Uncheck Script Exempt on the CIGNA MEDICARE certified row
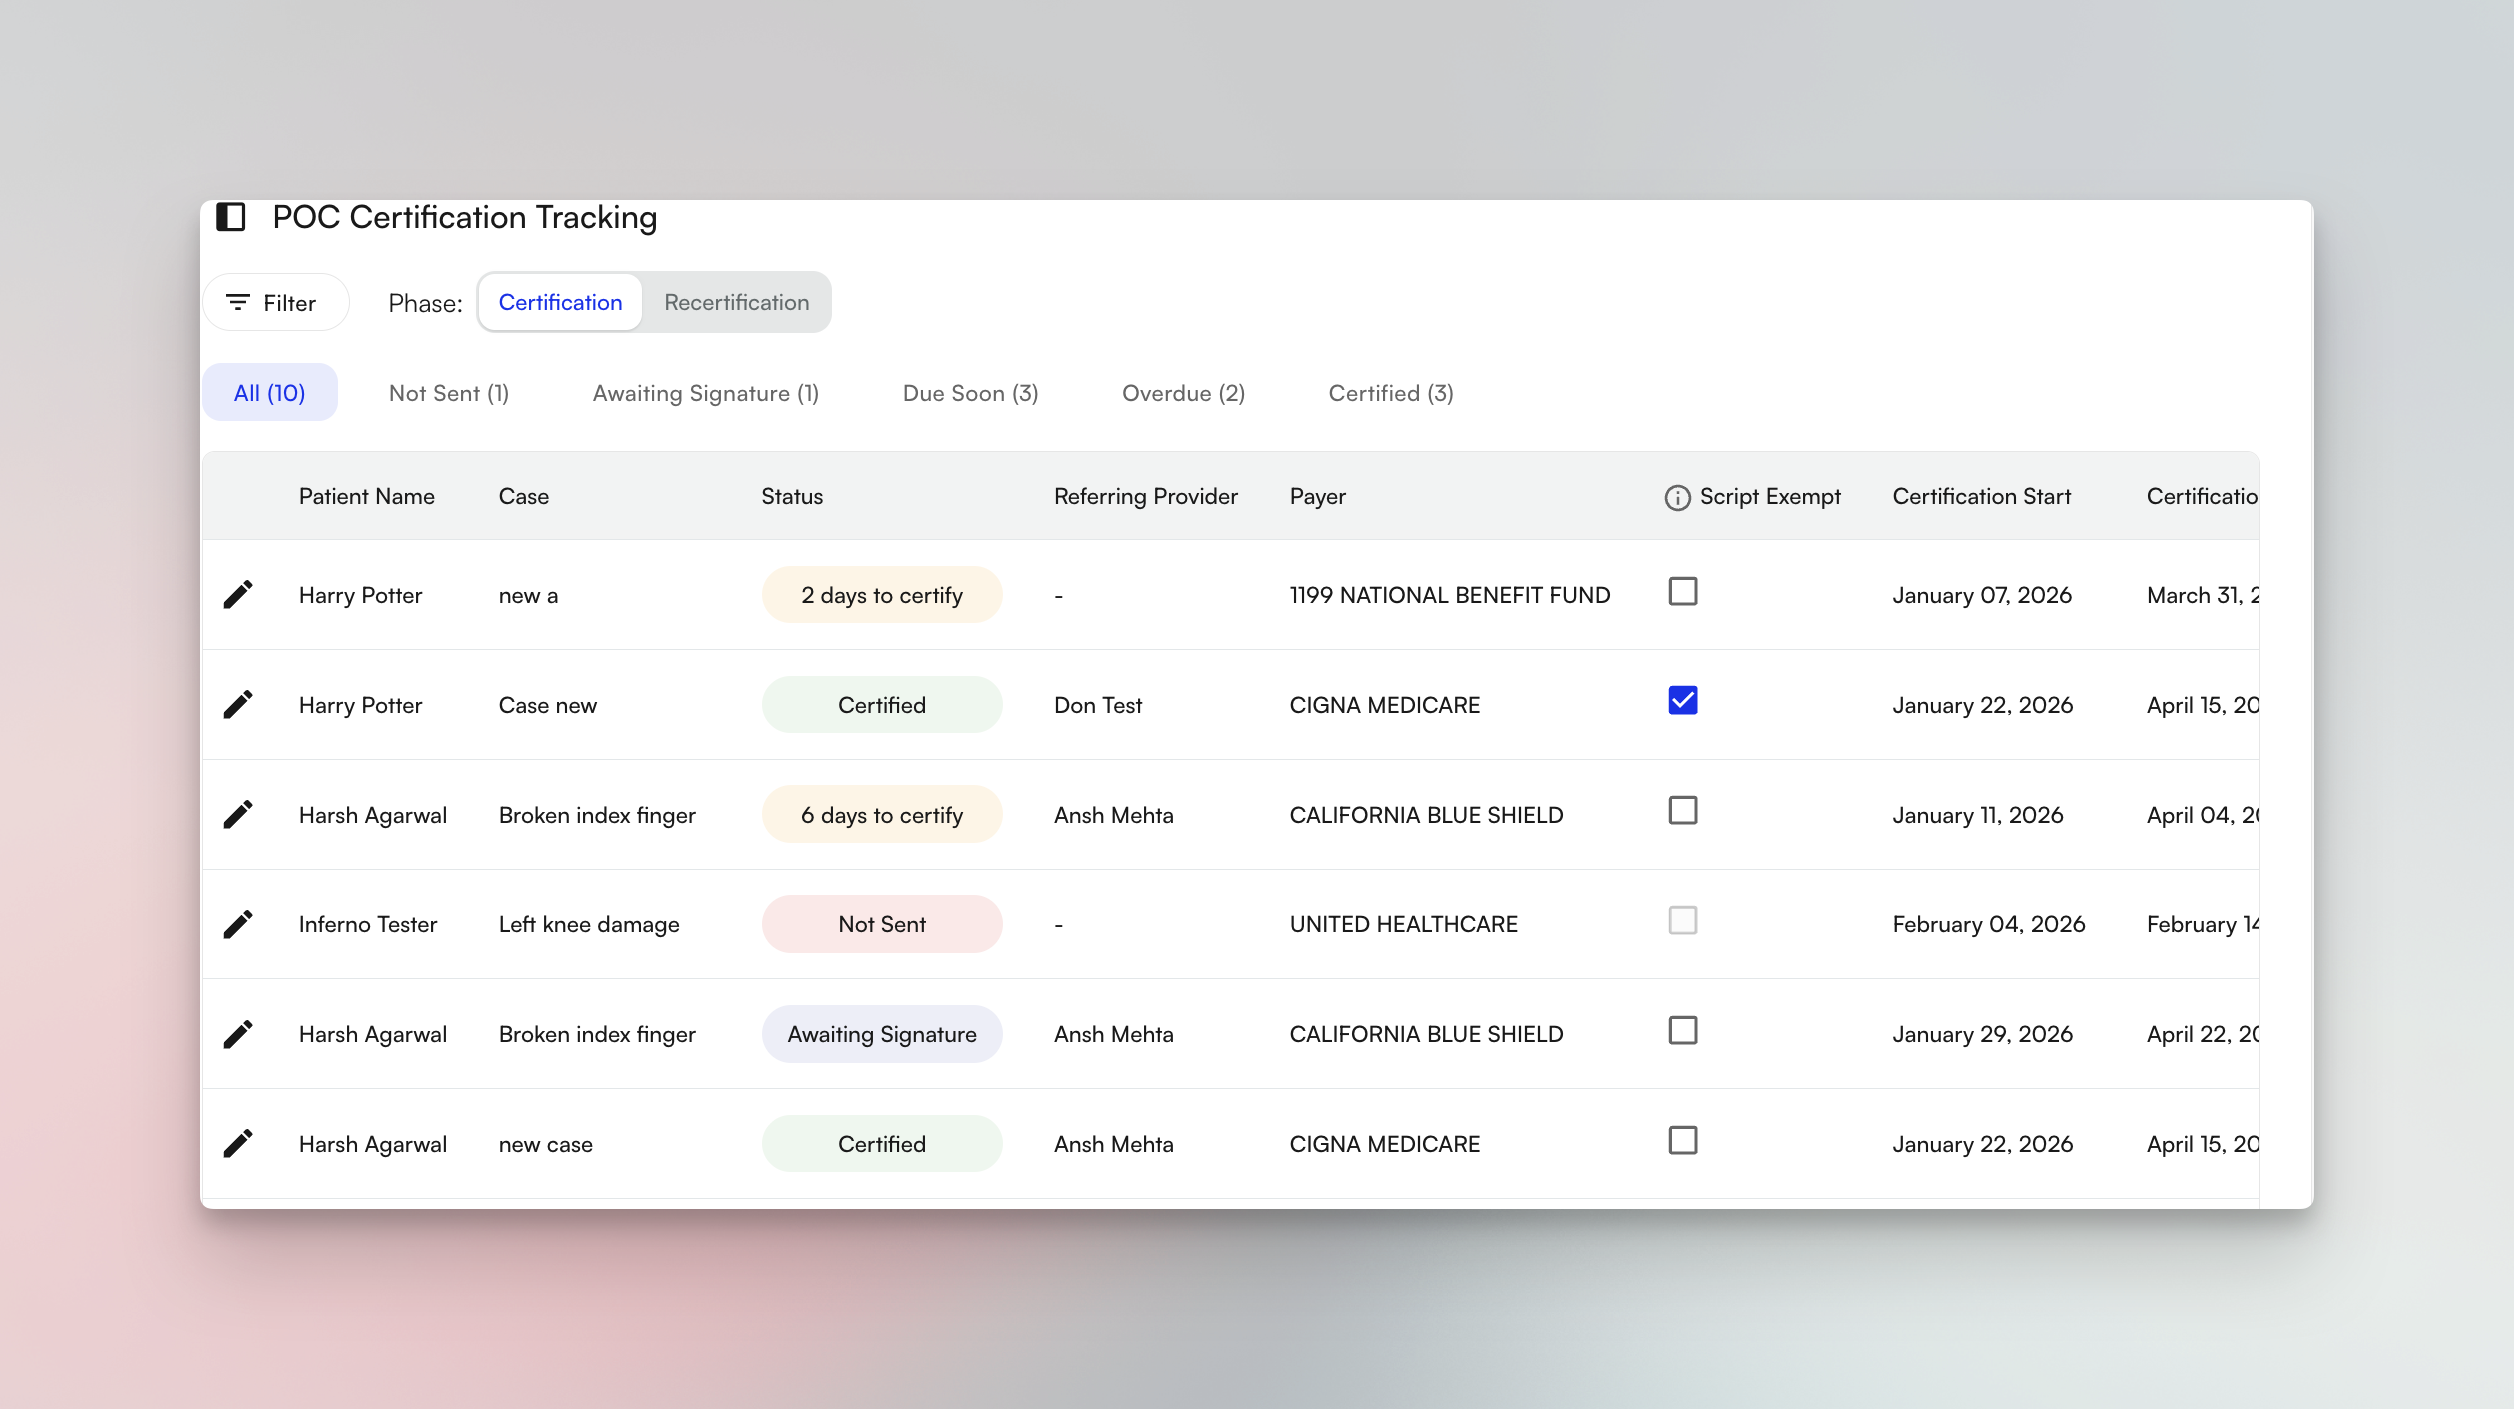This screenshot has height=1409, width=2514. pyautogui.click(x=1682, y=702)
